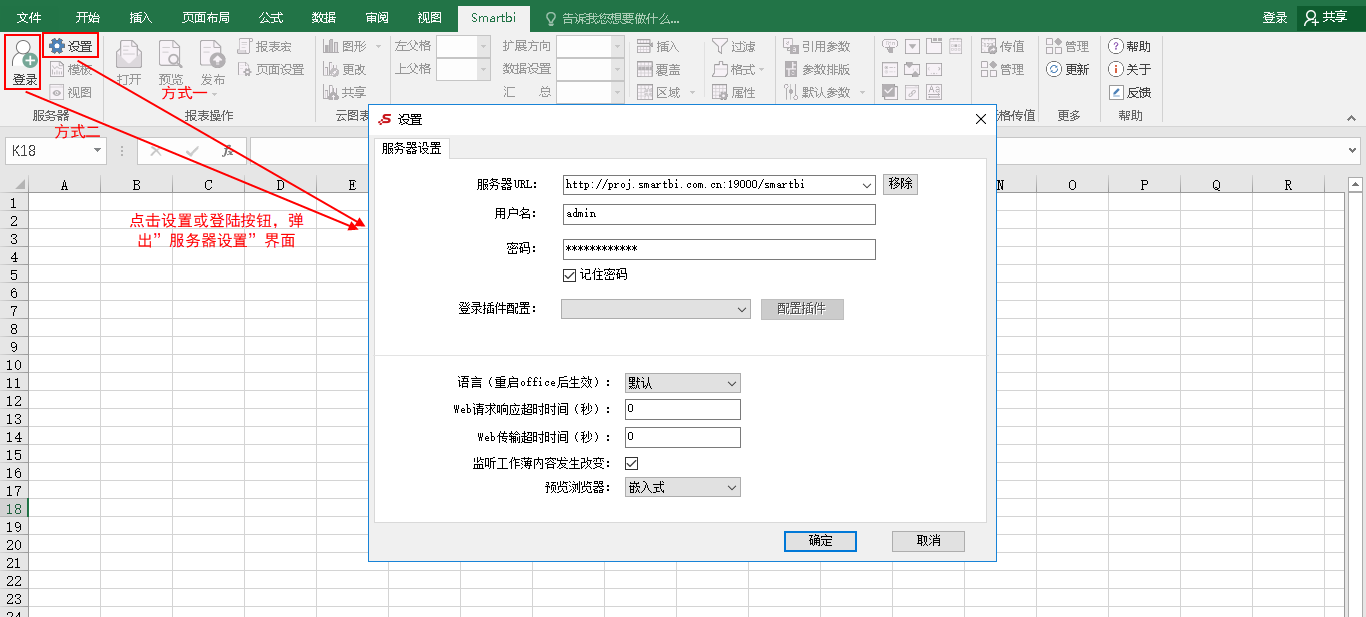Select row 5 header
1366x617 pixels.
pos(14,274)
